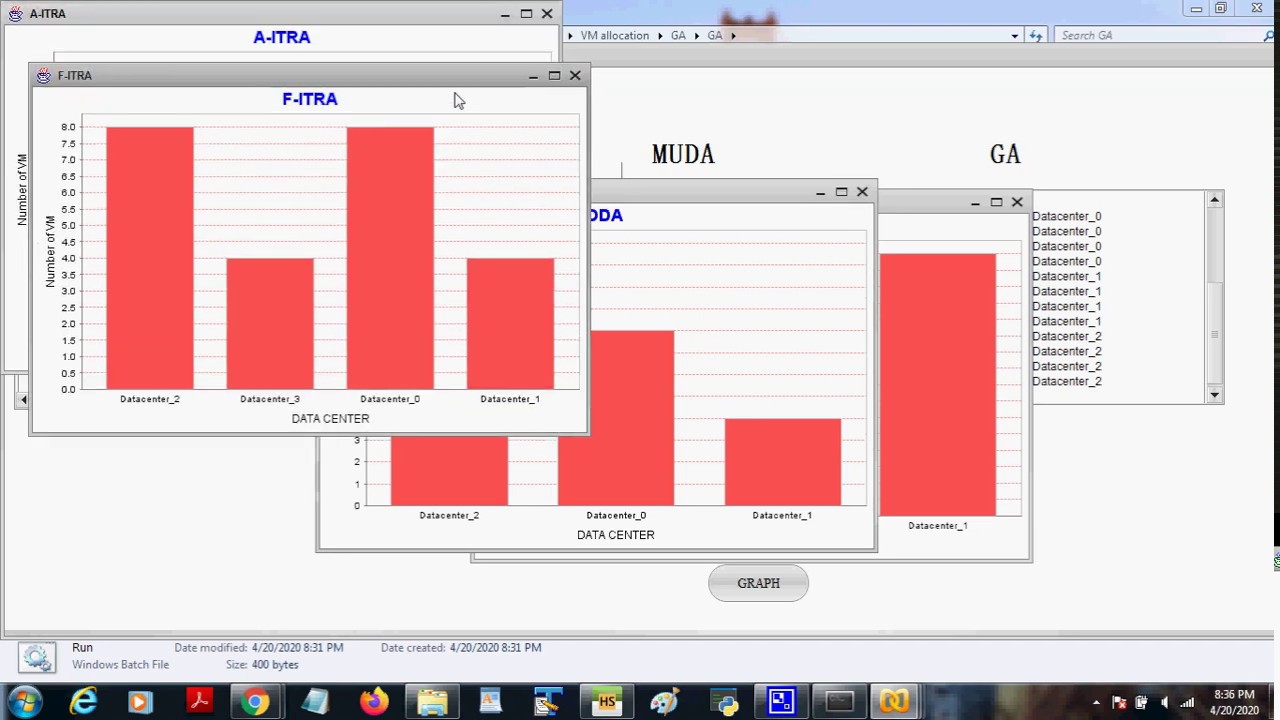Select last Datacenter_2 entry in GA list
This screenshot has height=720, width=1280.
coord(1066,381)
